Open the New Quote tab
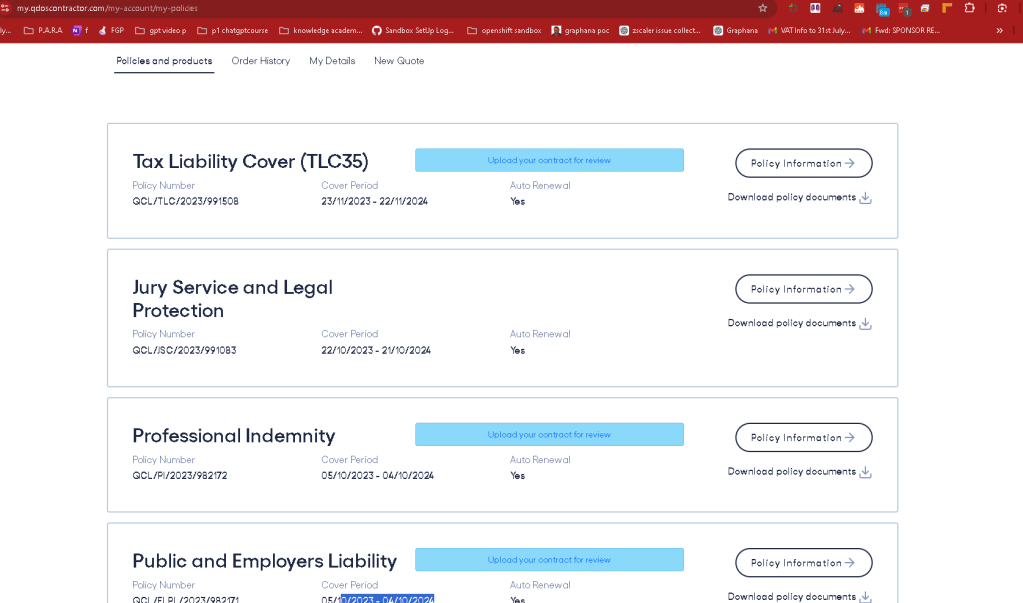Image resolution: width=1023 pixels, height=603 pixels. (399, 61)
